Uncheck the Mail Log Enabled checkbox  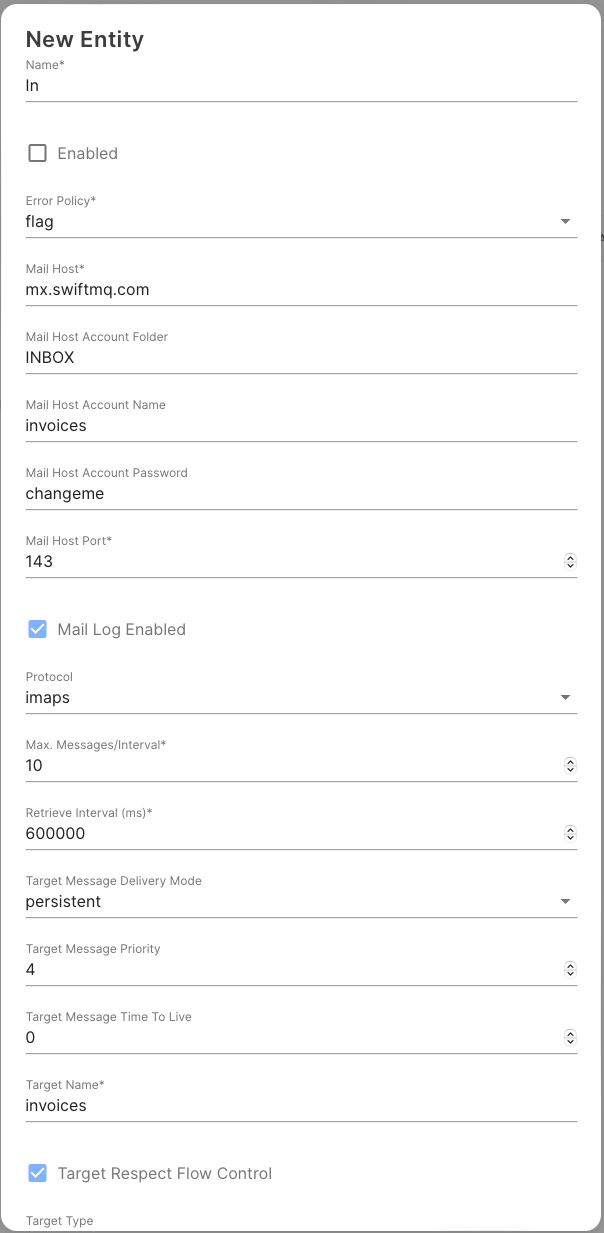38,629
